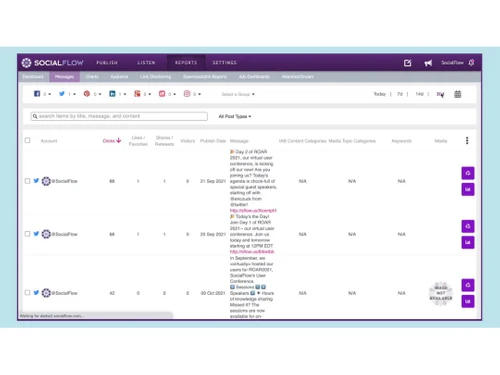Sort by the Publish Date column header
500x375 pixels.
pyautogui.click(x=213, y=141)
